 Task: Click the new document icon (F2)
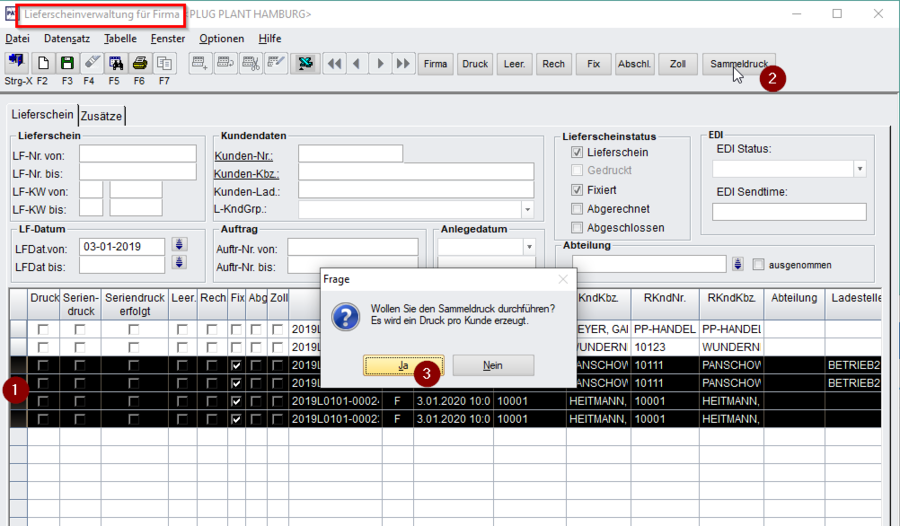42,63
